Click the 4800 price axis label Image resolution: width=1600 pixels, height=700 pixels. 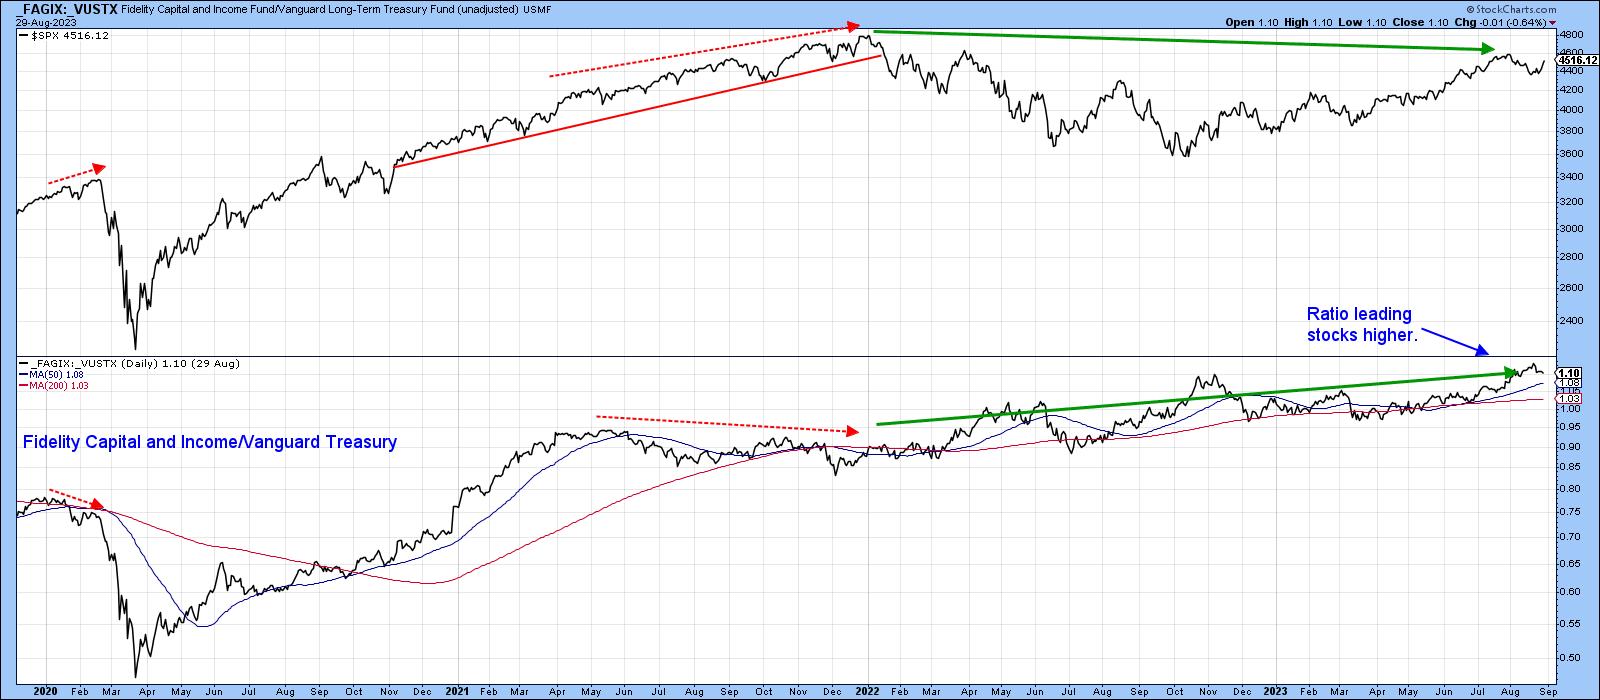1569,34
